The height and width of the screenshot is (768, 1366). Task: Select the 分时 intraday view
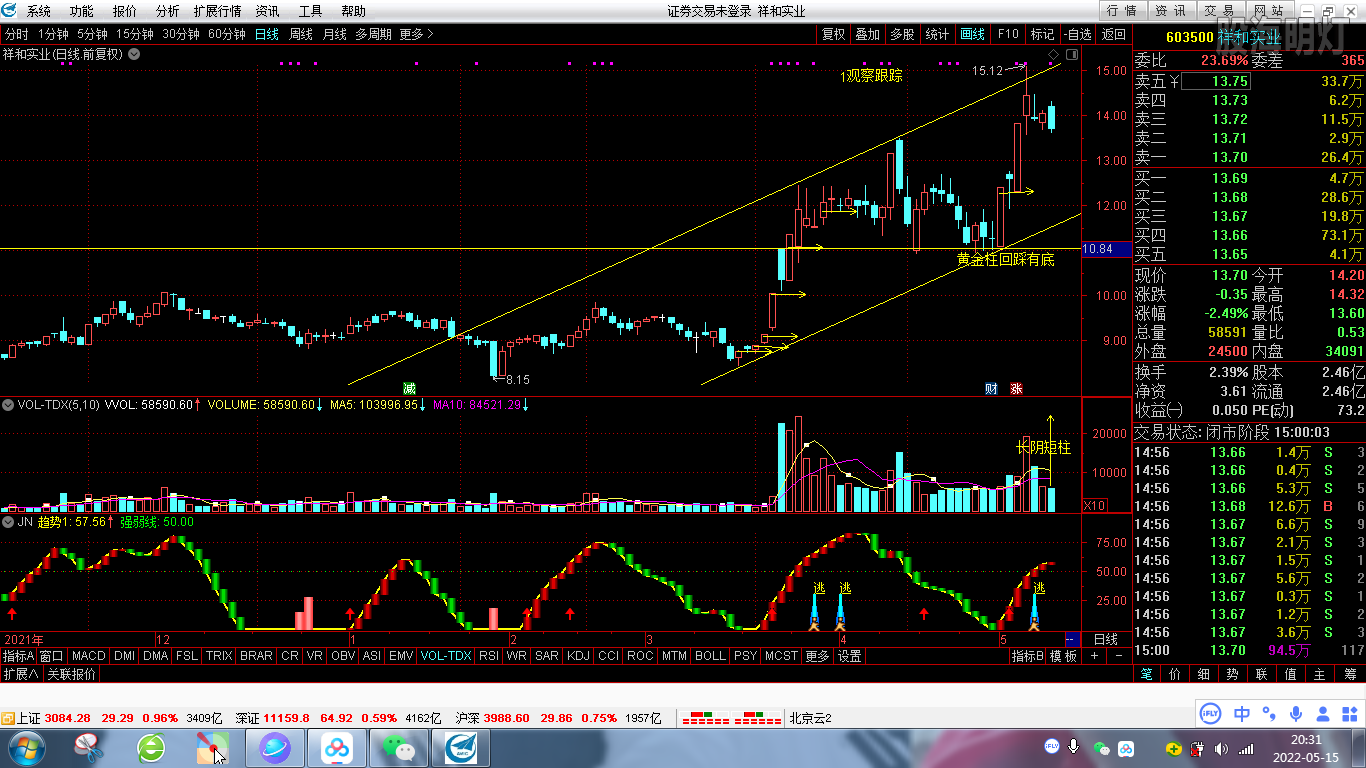[x=16, y=34]
